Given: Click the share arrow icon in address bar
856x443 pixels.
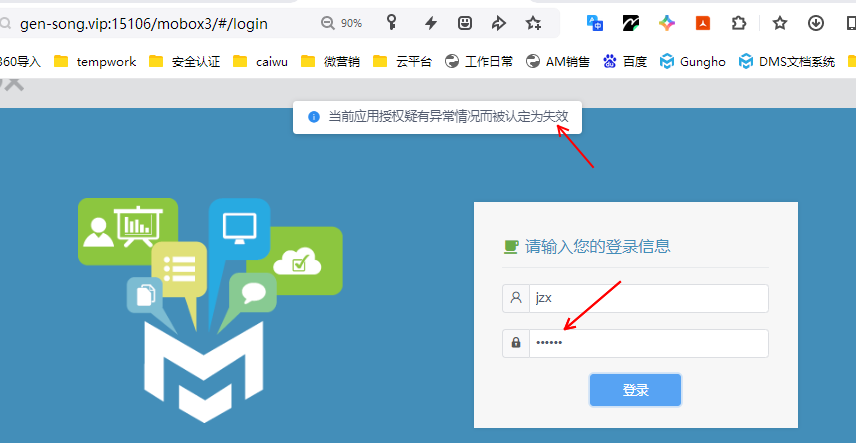Looking at the screenshot, I should pyautogui.click(x=498, y=23).
